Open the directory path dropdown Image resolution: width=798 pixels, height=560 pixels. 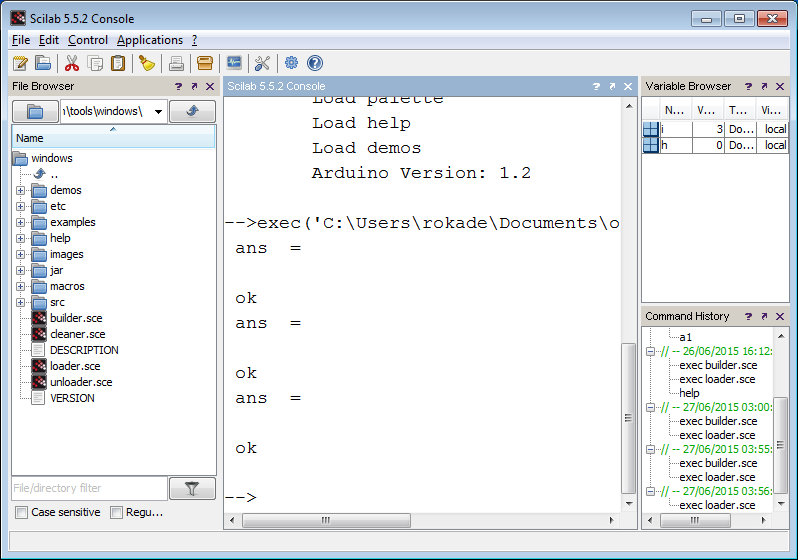[158, 111]
